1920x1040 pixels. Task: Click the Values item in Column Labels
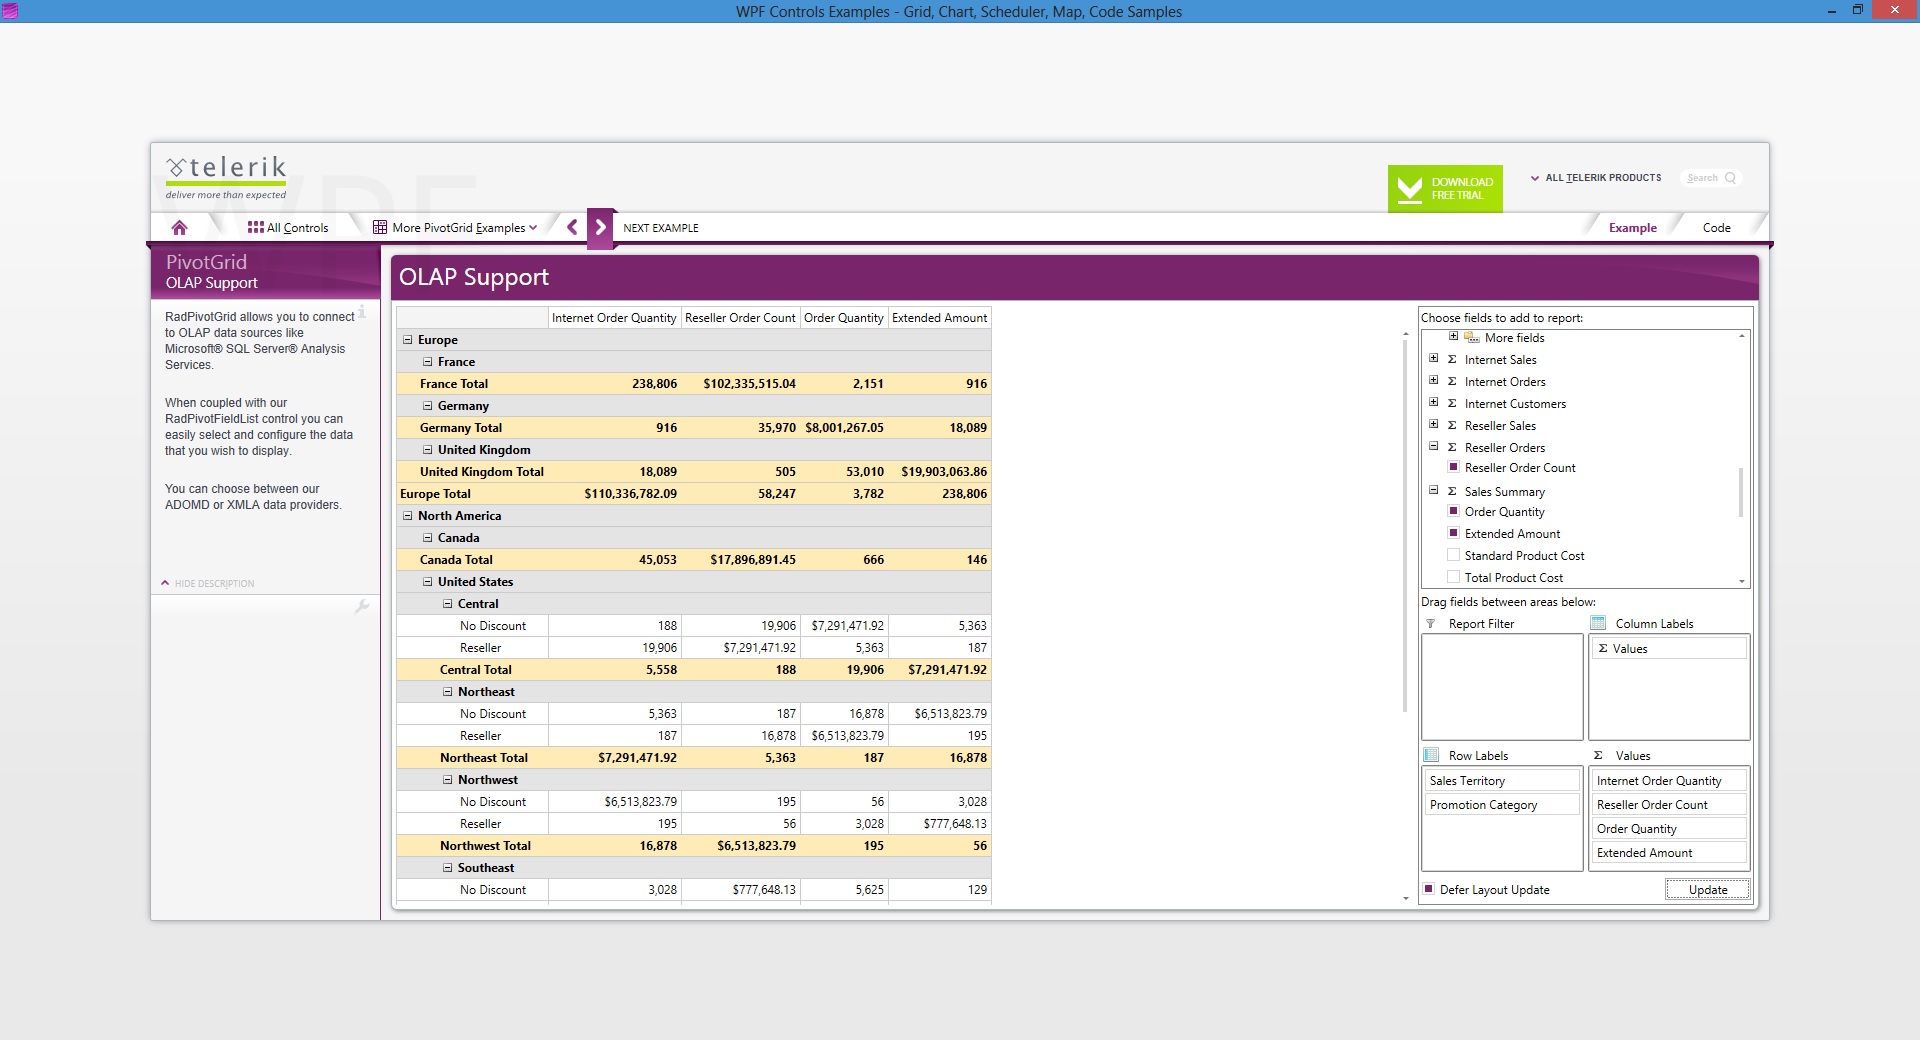click(x=1669, y=649)
